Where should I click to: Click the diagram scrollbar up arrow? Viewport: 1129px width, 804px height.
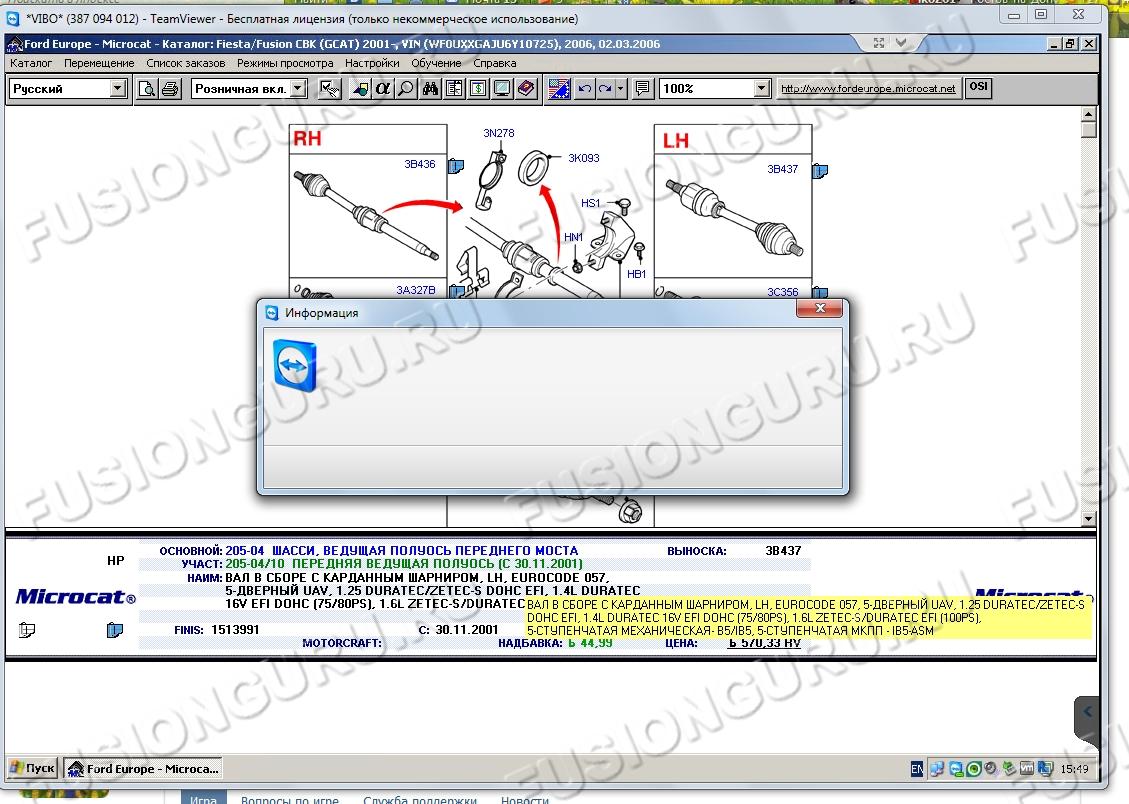point(1089,114)
